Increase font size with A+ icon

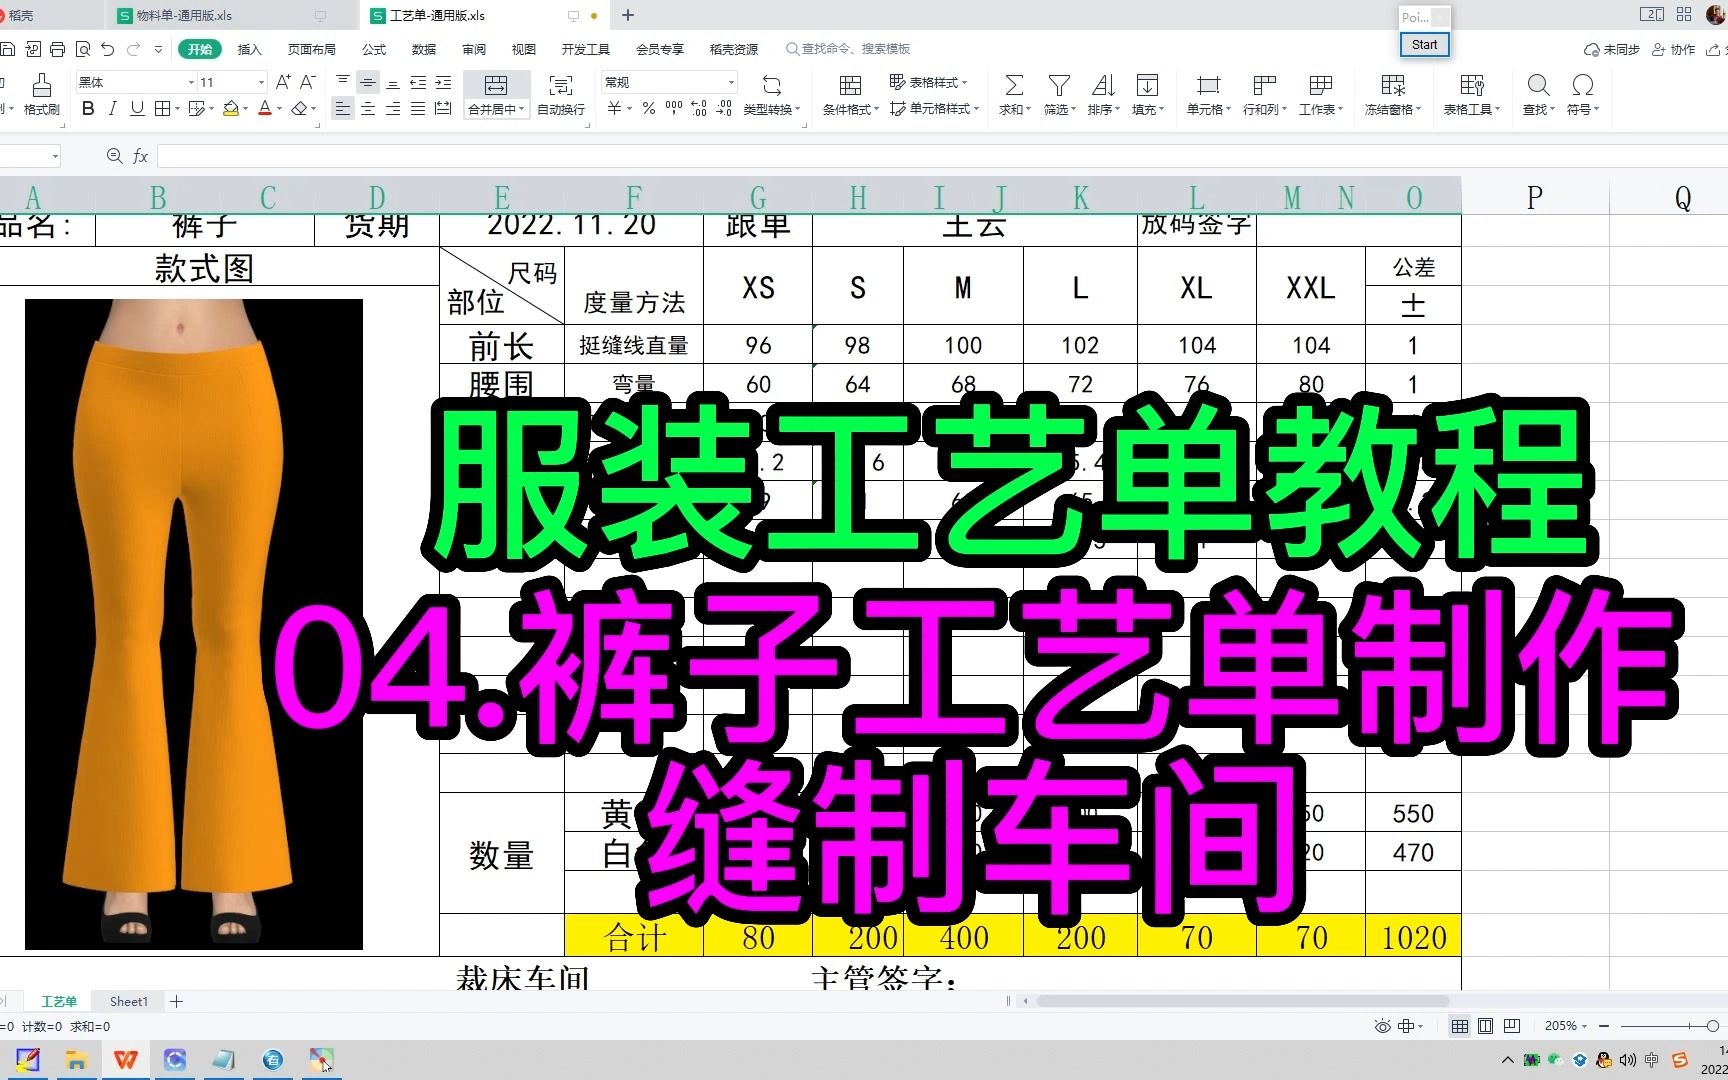(283, 82)
